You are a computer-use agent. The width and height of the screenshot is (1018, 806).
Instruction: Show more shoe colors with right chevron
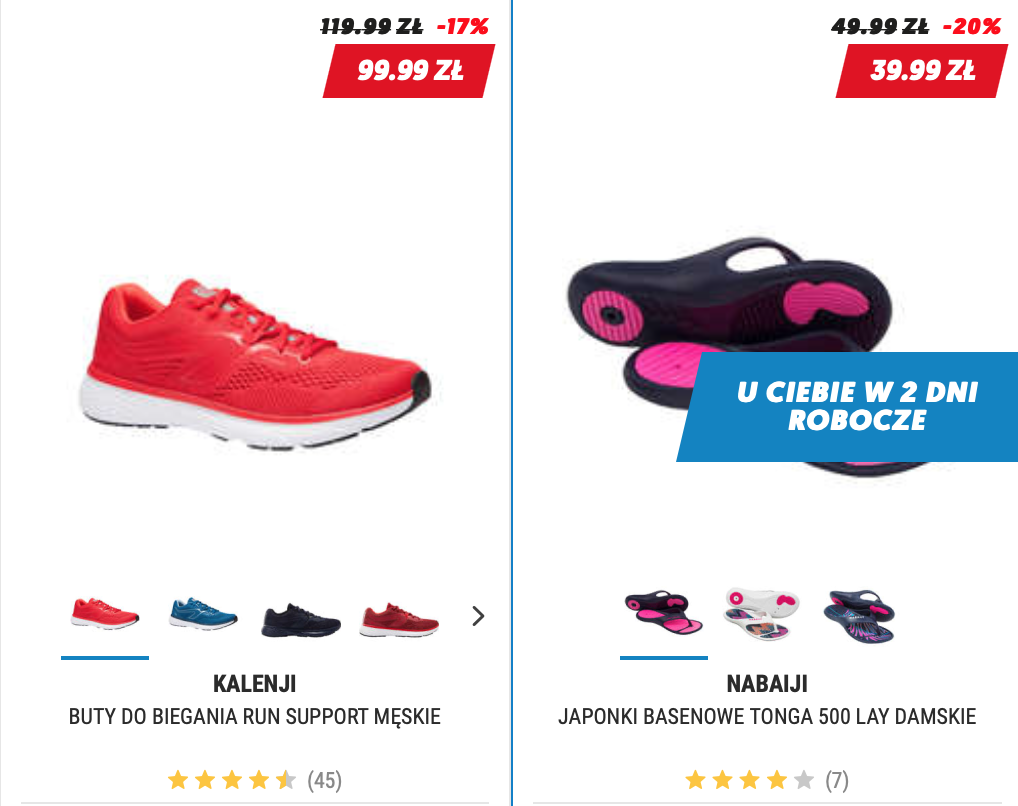pyautogui.click(x=478, y=616)
